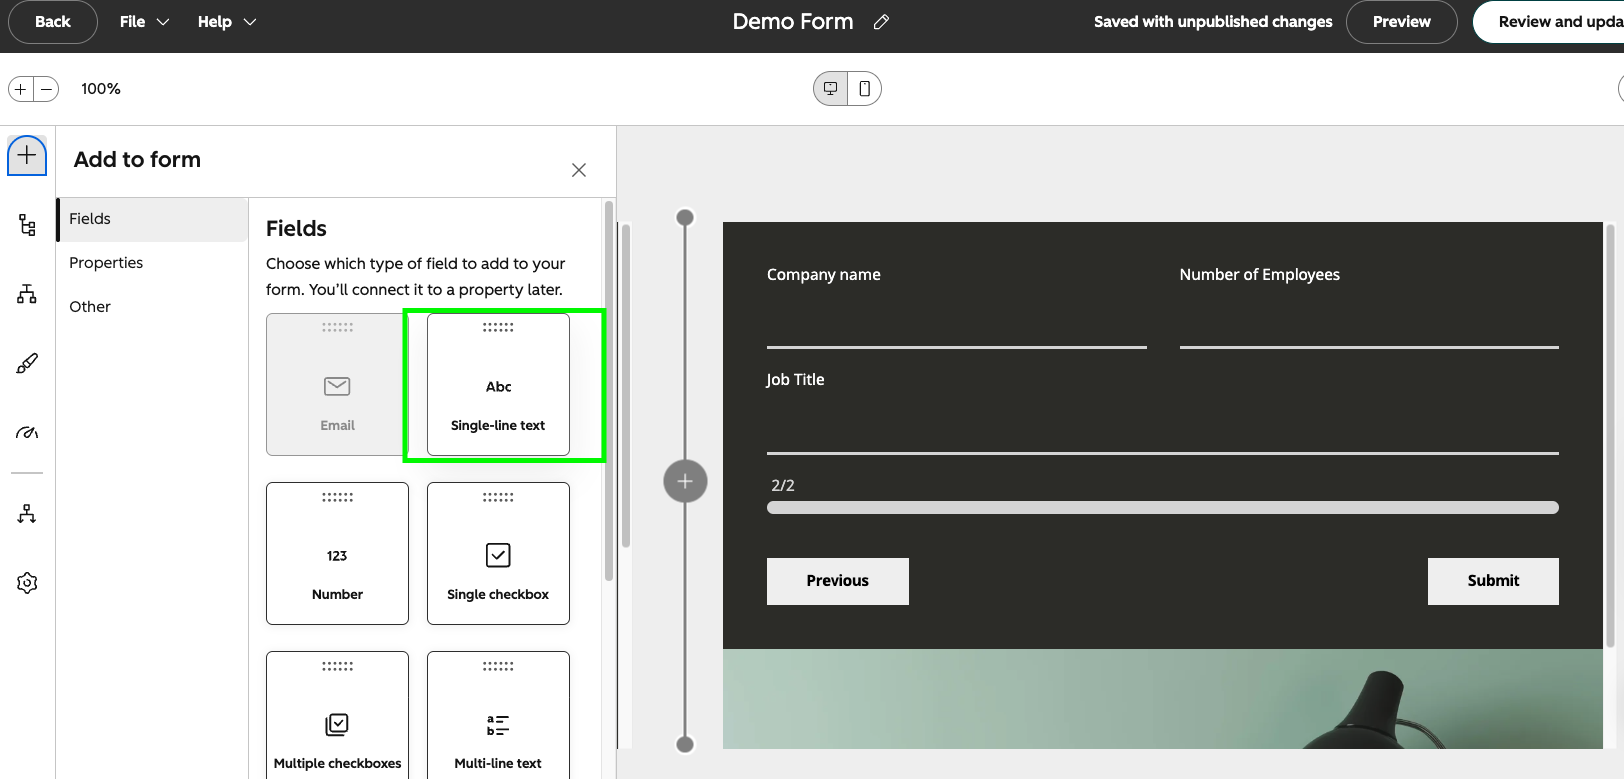Click the Job Title input field

1163,427
